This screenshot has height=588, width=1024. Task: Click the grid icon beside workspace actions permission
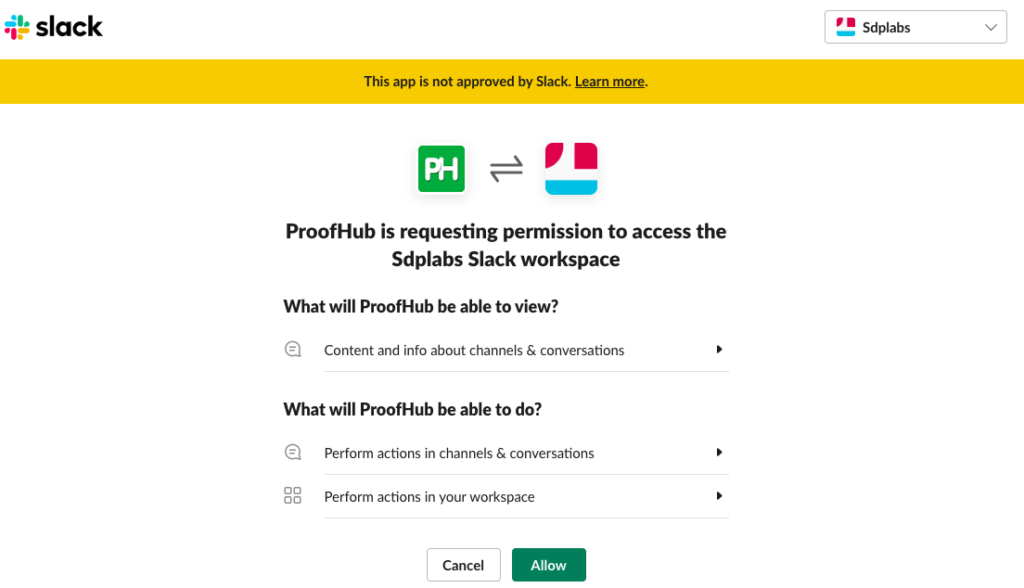292,494
